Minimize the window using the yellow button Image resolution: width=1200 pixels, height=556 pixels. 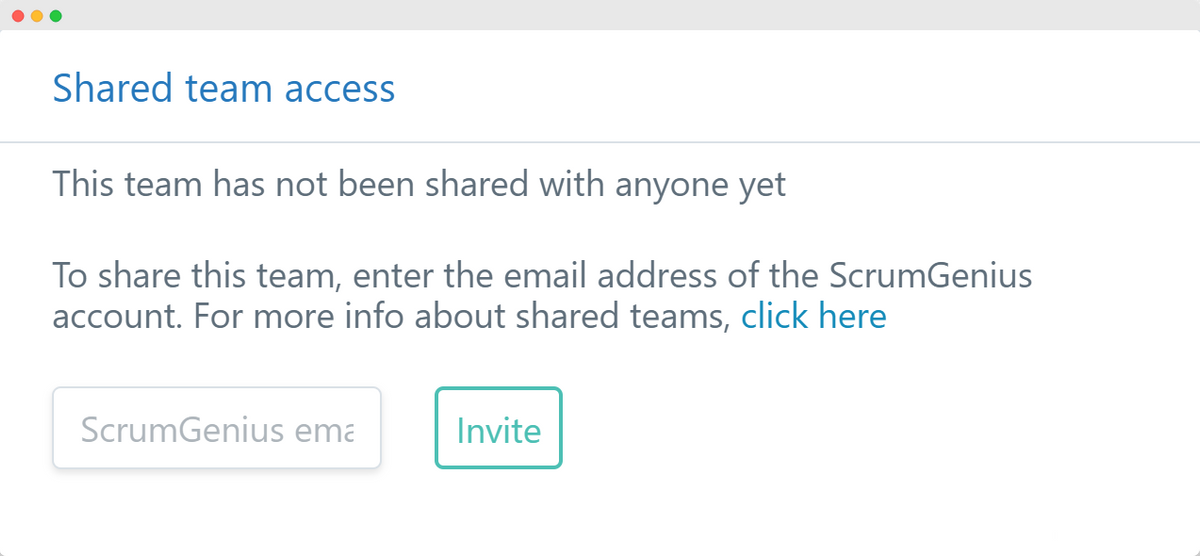pos(37,16)
